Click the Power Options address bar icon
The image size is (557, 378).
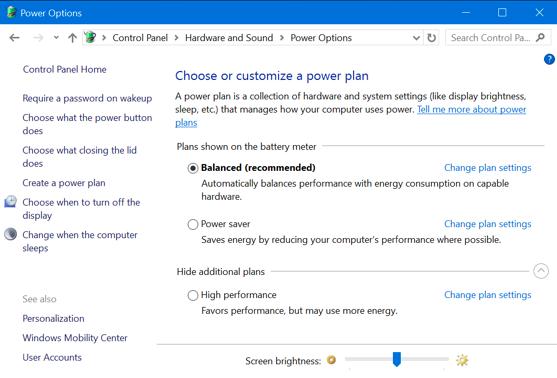point(90,37)
